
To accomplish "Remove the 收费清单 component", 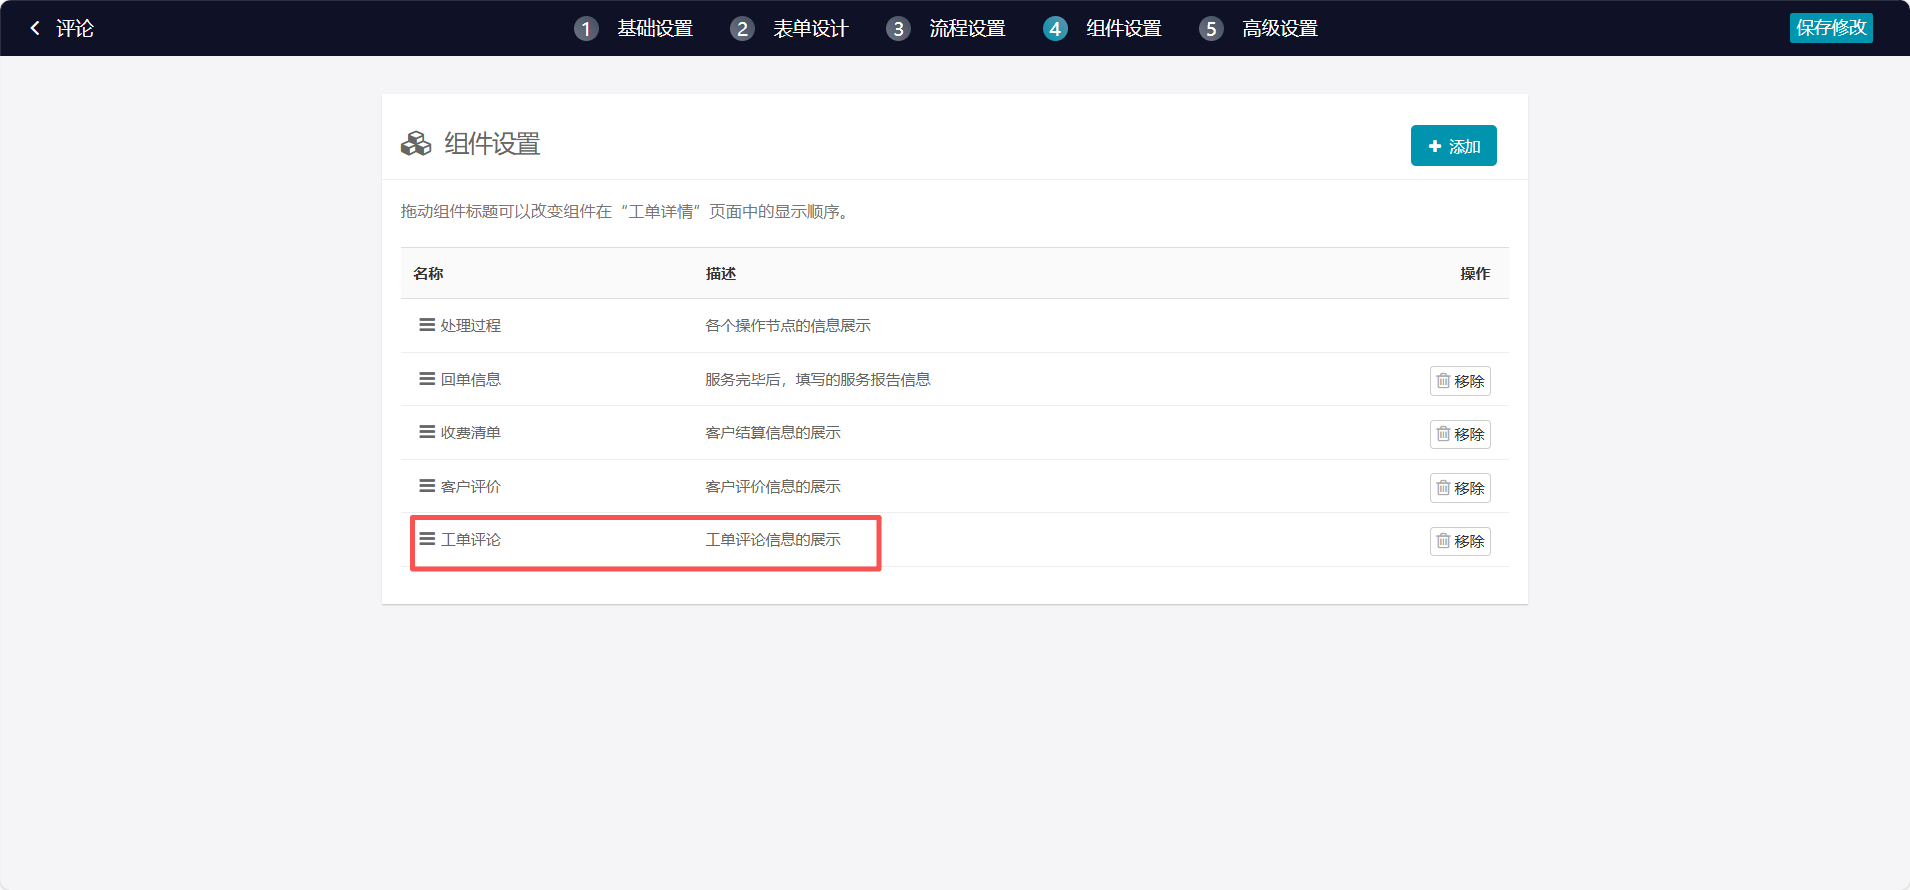I will pyautogui.click(x=1460, y=434).
